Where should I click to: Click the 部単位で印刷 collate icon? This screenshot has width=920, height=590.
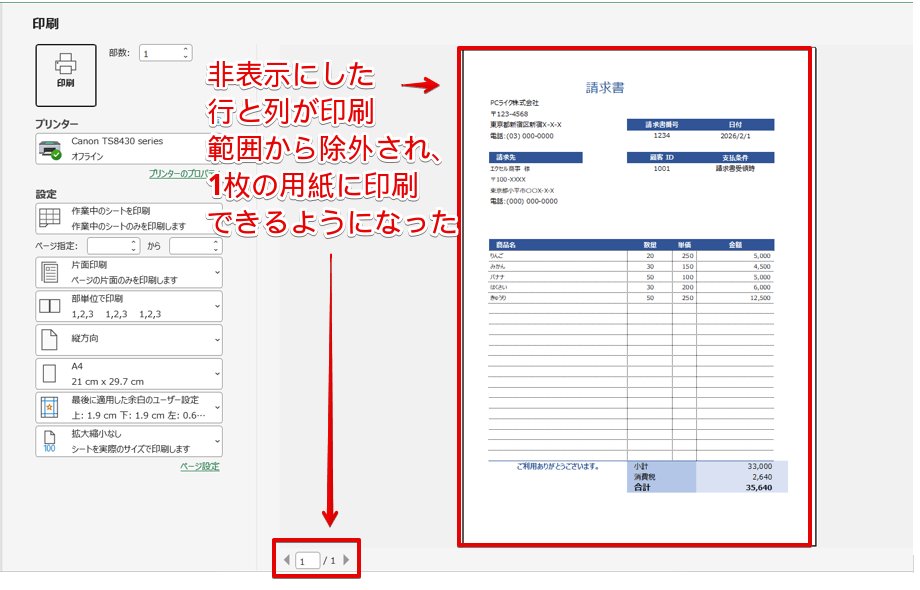[x=49, y=306]
